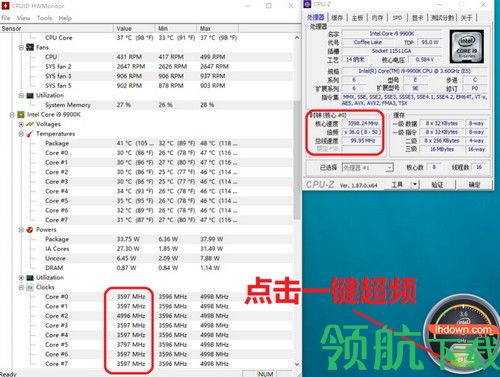
Task: Click the Fans category icon
Action: click(30, 47)
